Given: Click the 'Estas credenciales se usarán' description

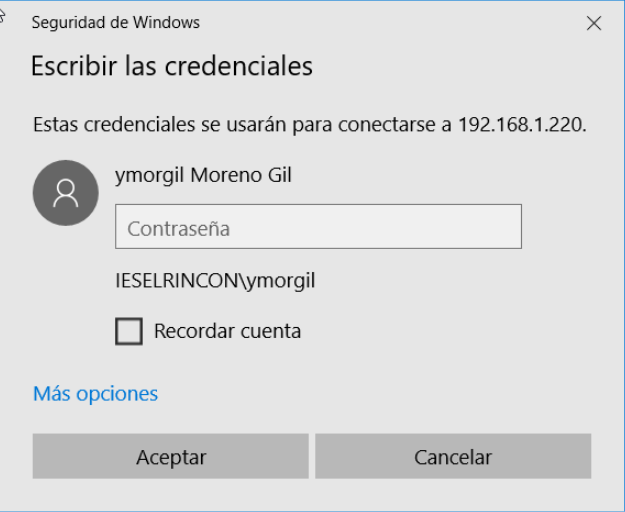Looking at the screenshot, I should 309,124.
